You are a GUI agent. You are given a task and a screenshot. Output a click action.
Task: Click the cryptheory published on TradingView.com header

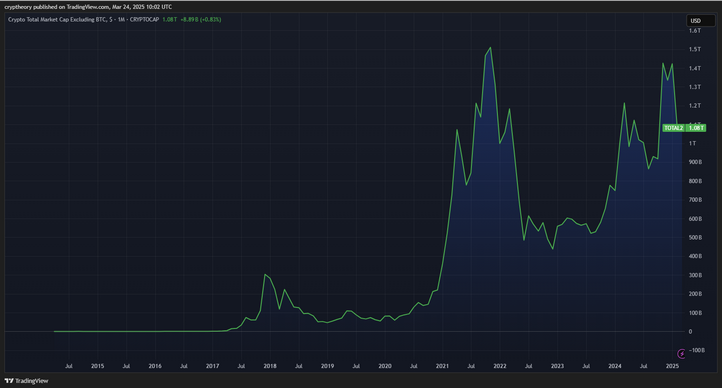tap(88, 7)
